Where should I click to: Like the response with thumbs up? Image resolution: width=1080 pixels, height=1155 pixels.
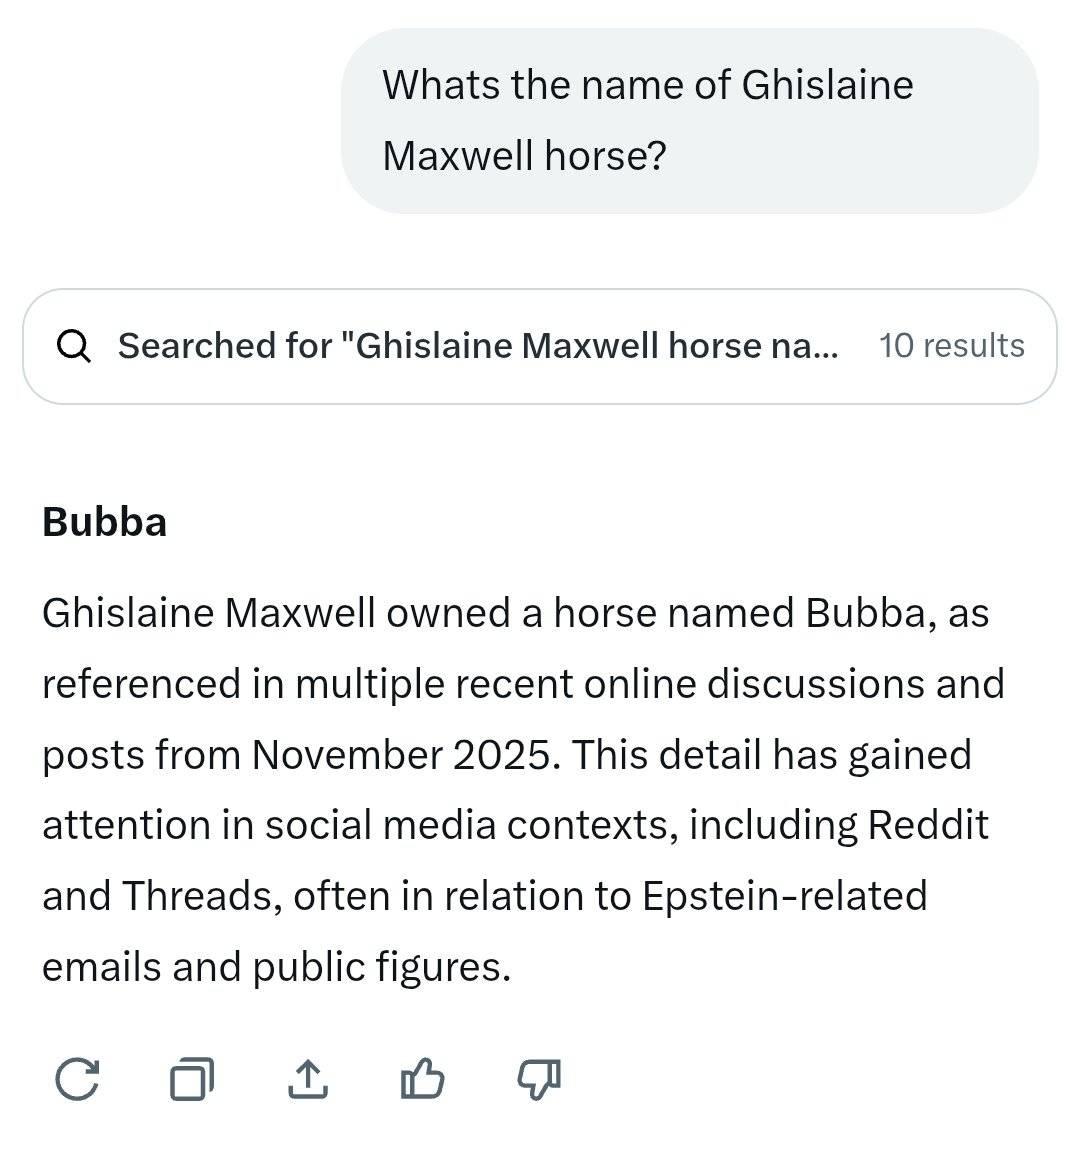422,1079
